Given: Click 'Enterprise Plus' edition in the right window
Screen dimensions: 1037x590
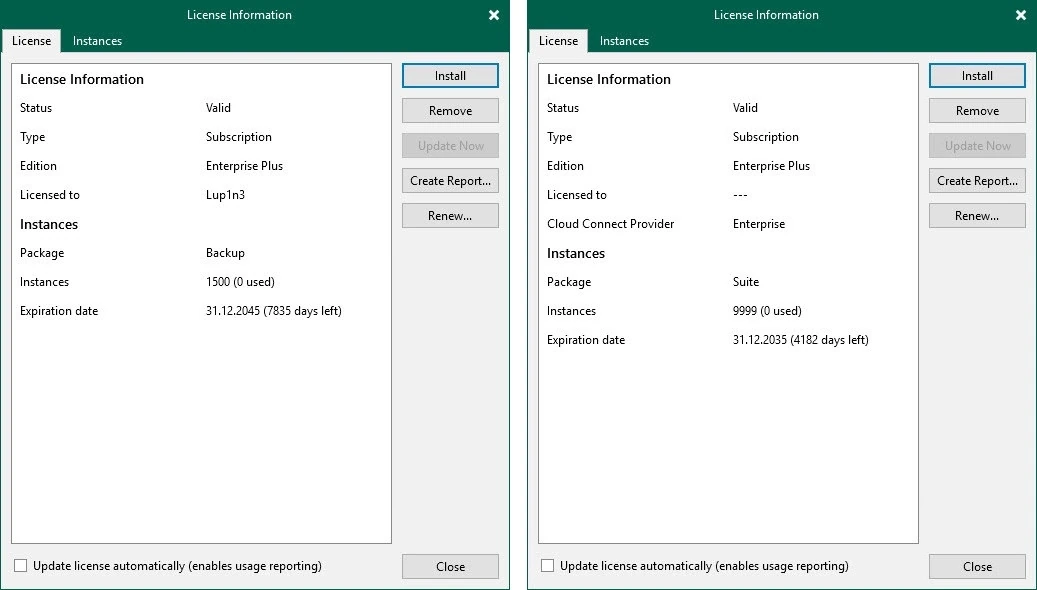Looking at the screenshot, I should [771, 166].
